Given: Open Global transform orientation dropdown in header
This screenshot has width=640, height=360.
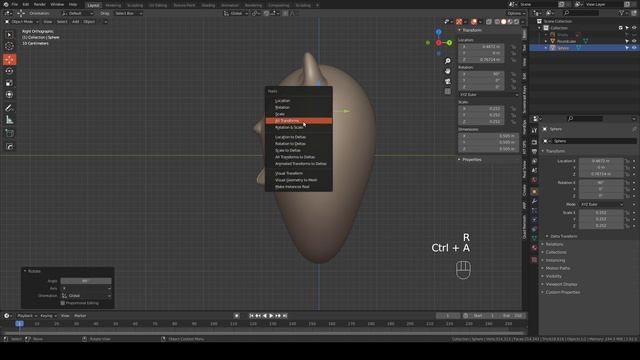Looking at the screenshot, I should [236, 13].
